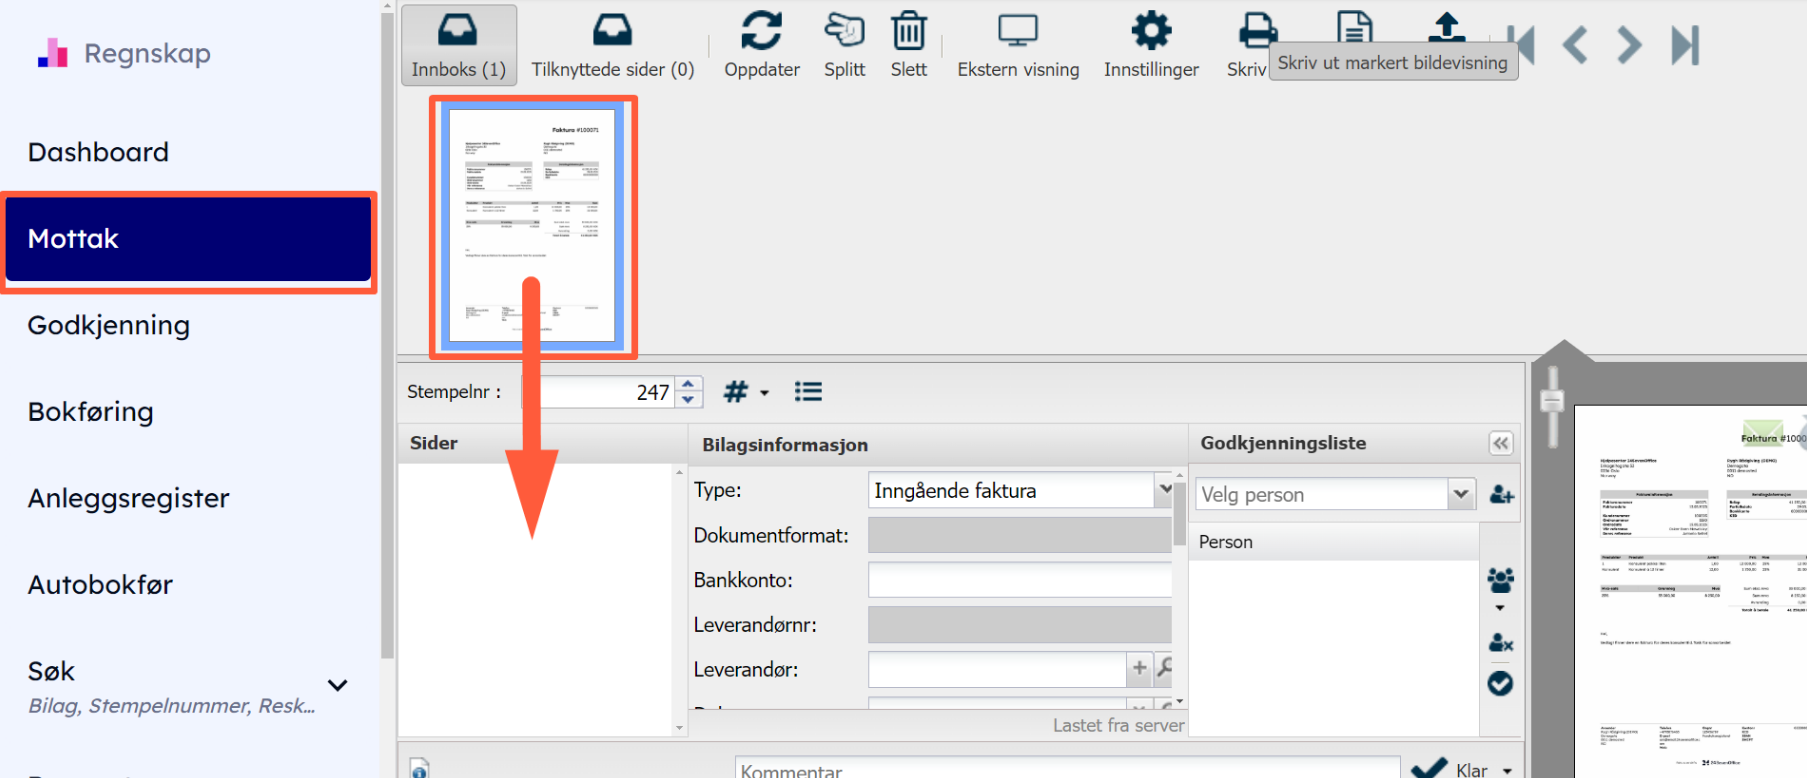This screenshot has width=1807, height=778.
Task: Select the Splitt tool
Action: pos(844,33)
